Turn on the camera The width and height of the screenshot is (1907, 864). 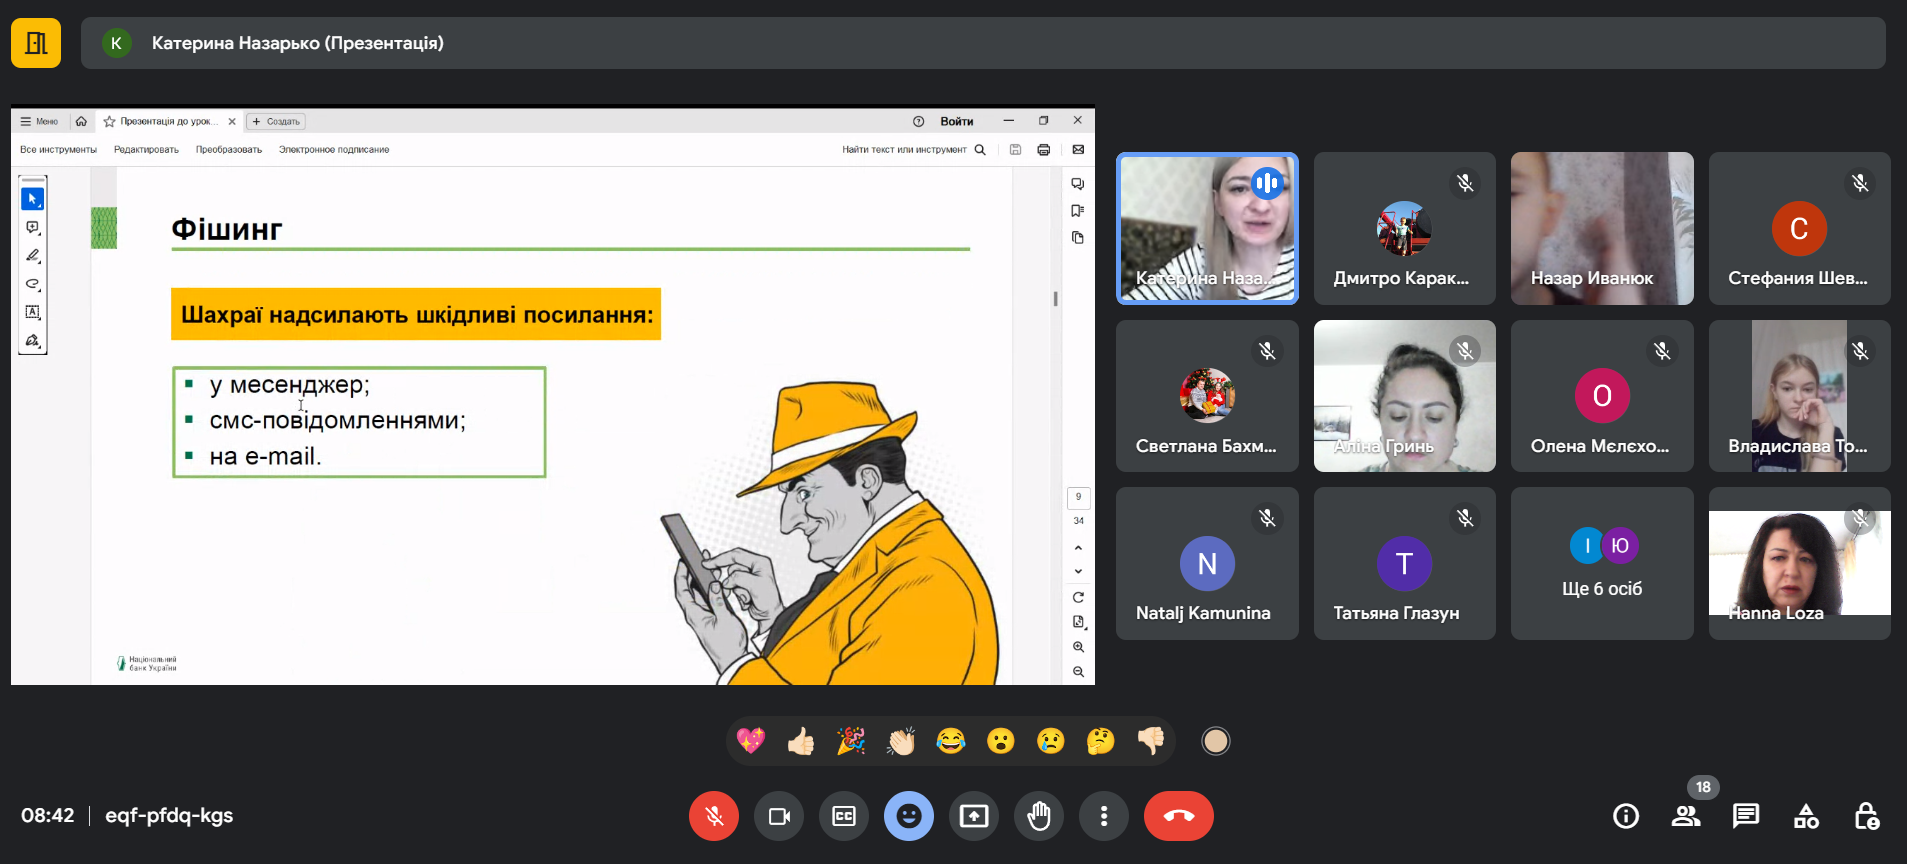click(779, 816)
